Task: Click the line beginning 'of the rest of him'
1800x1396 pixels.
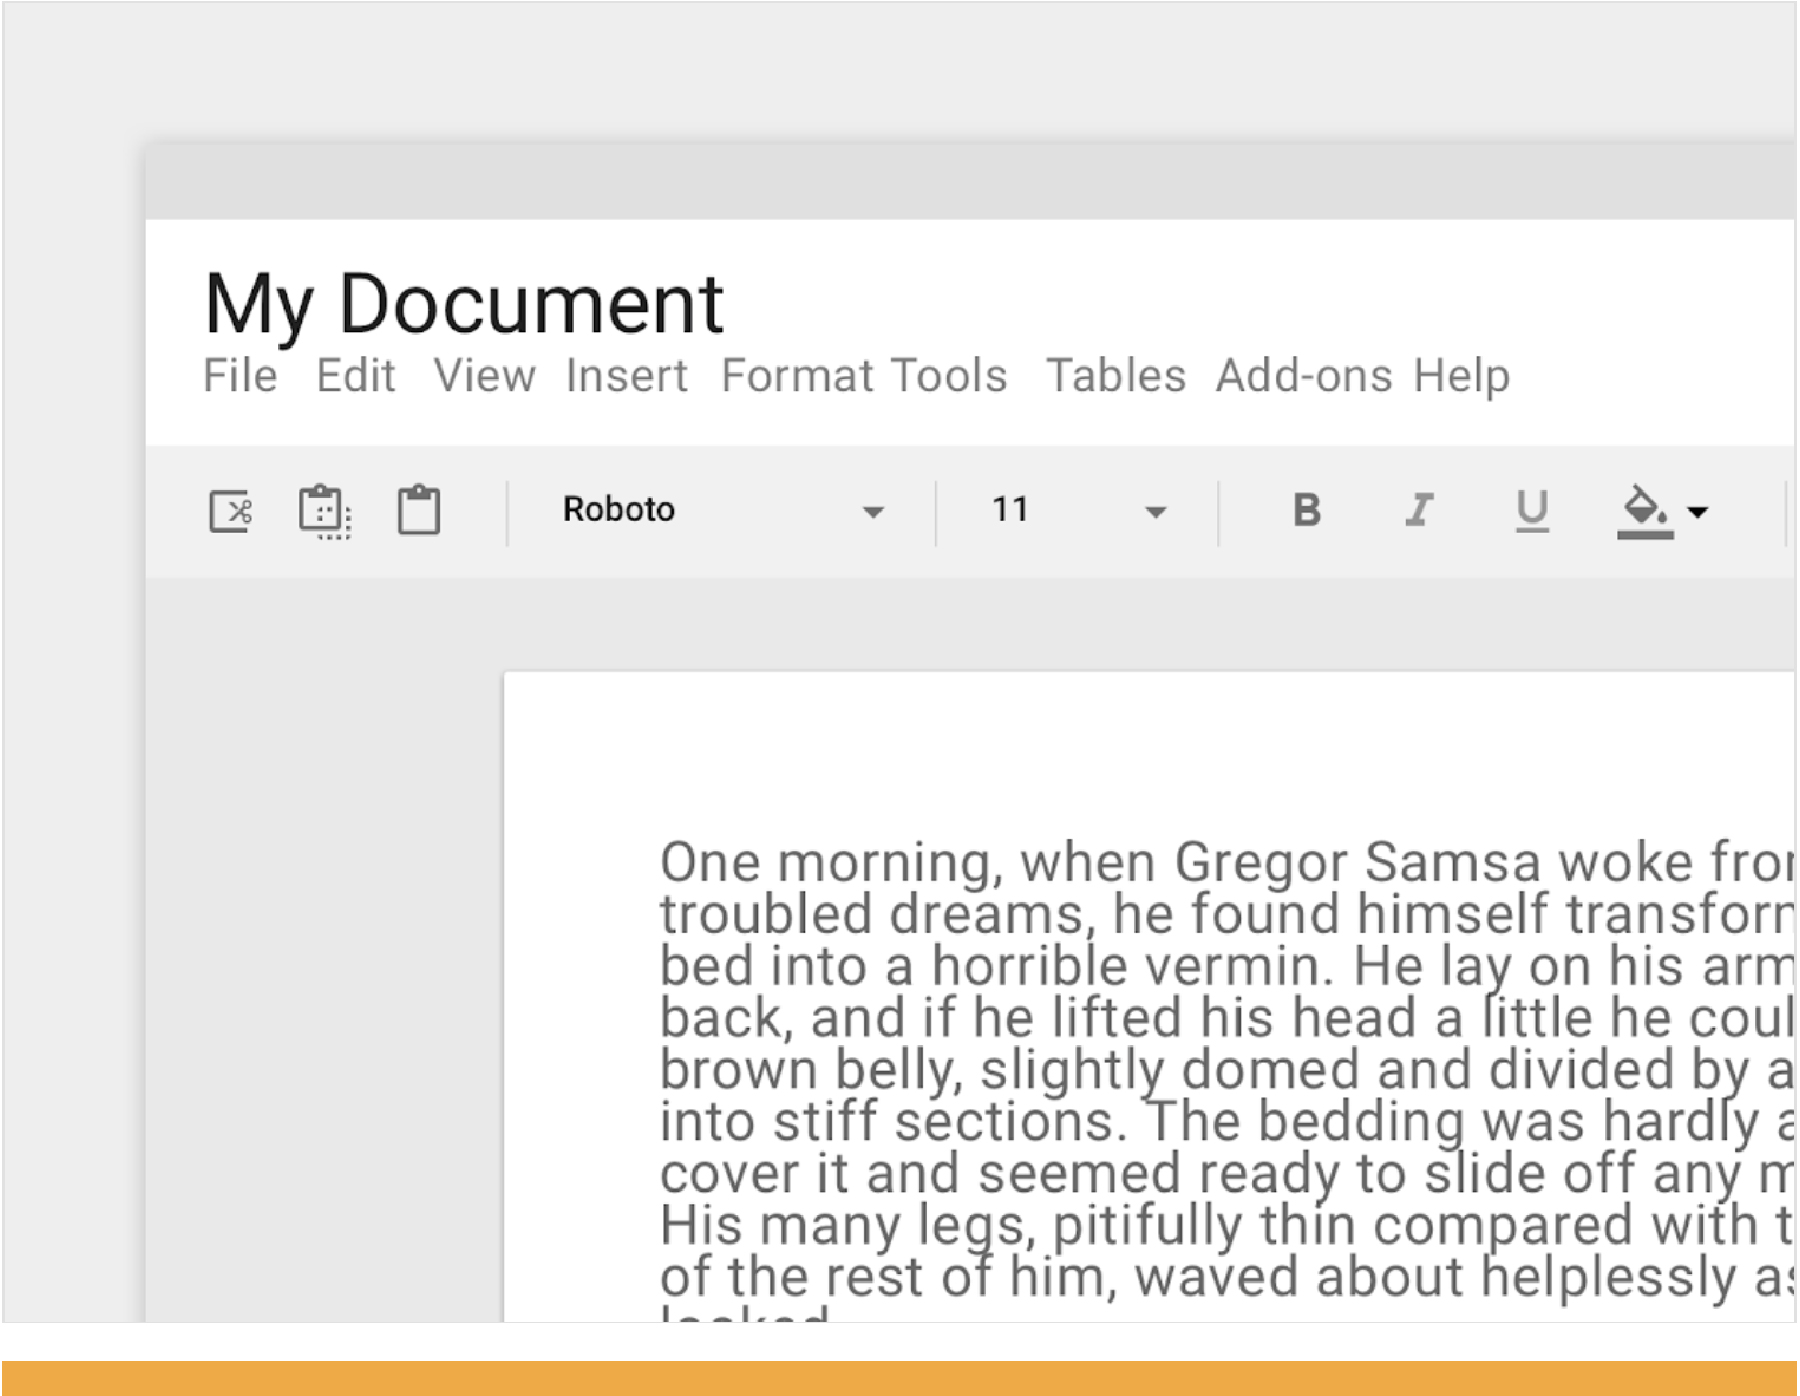Action: click(x=1227, y=1277)
